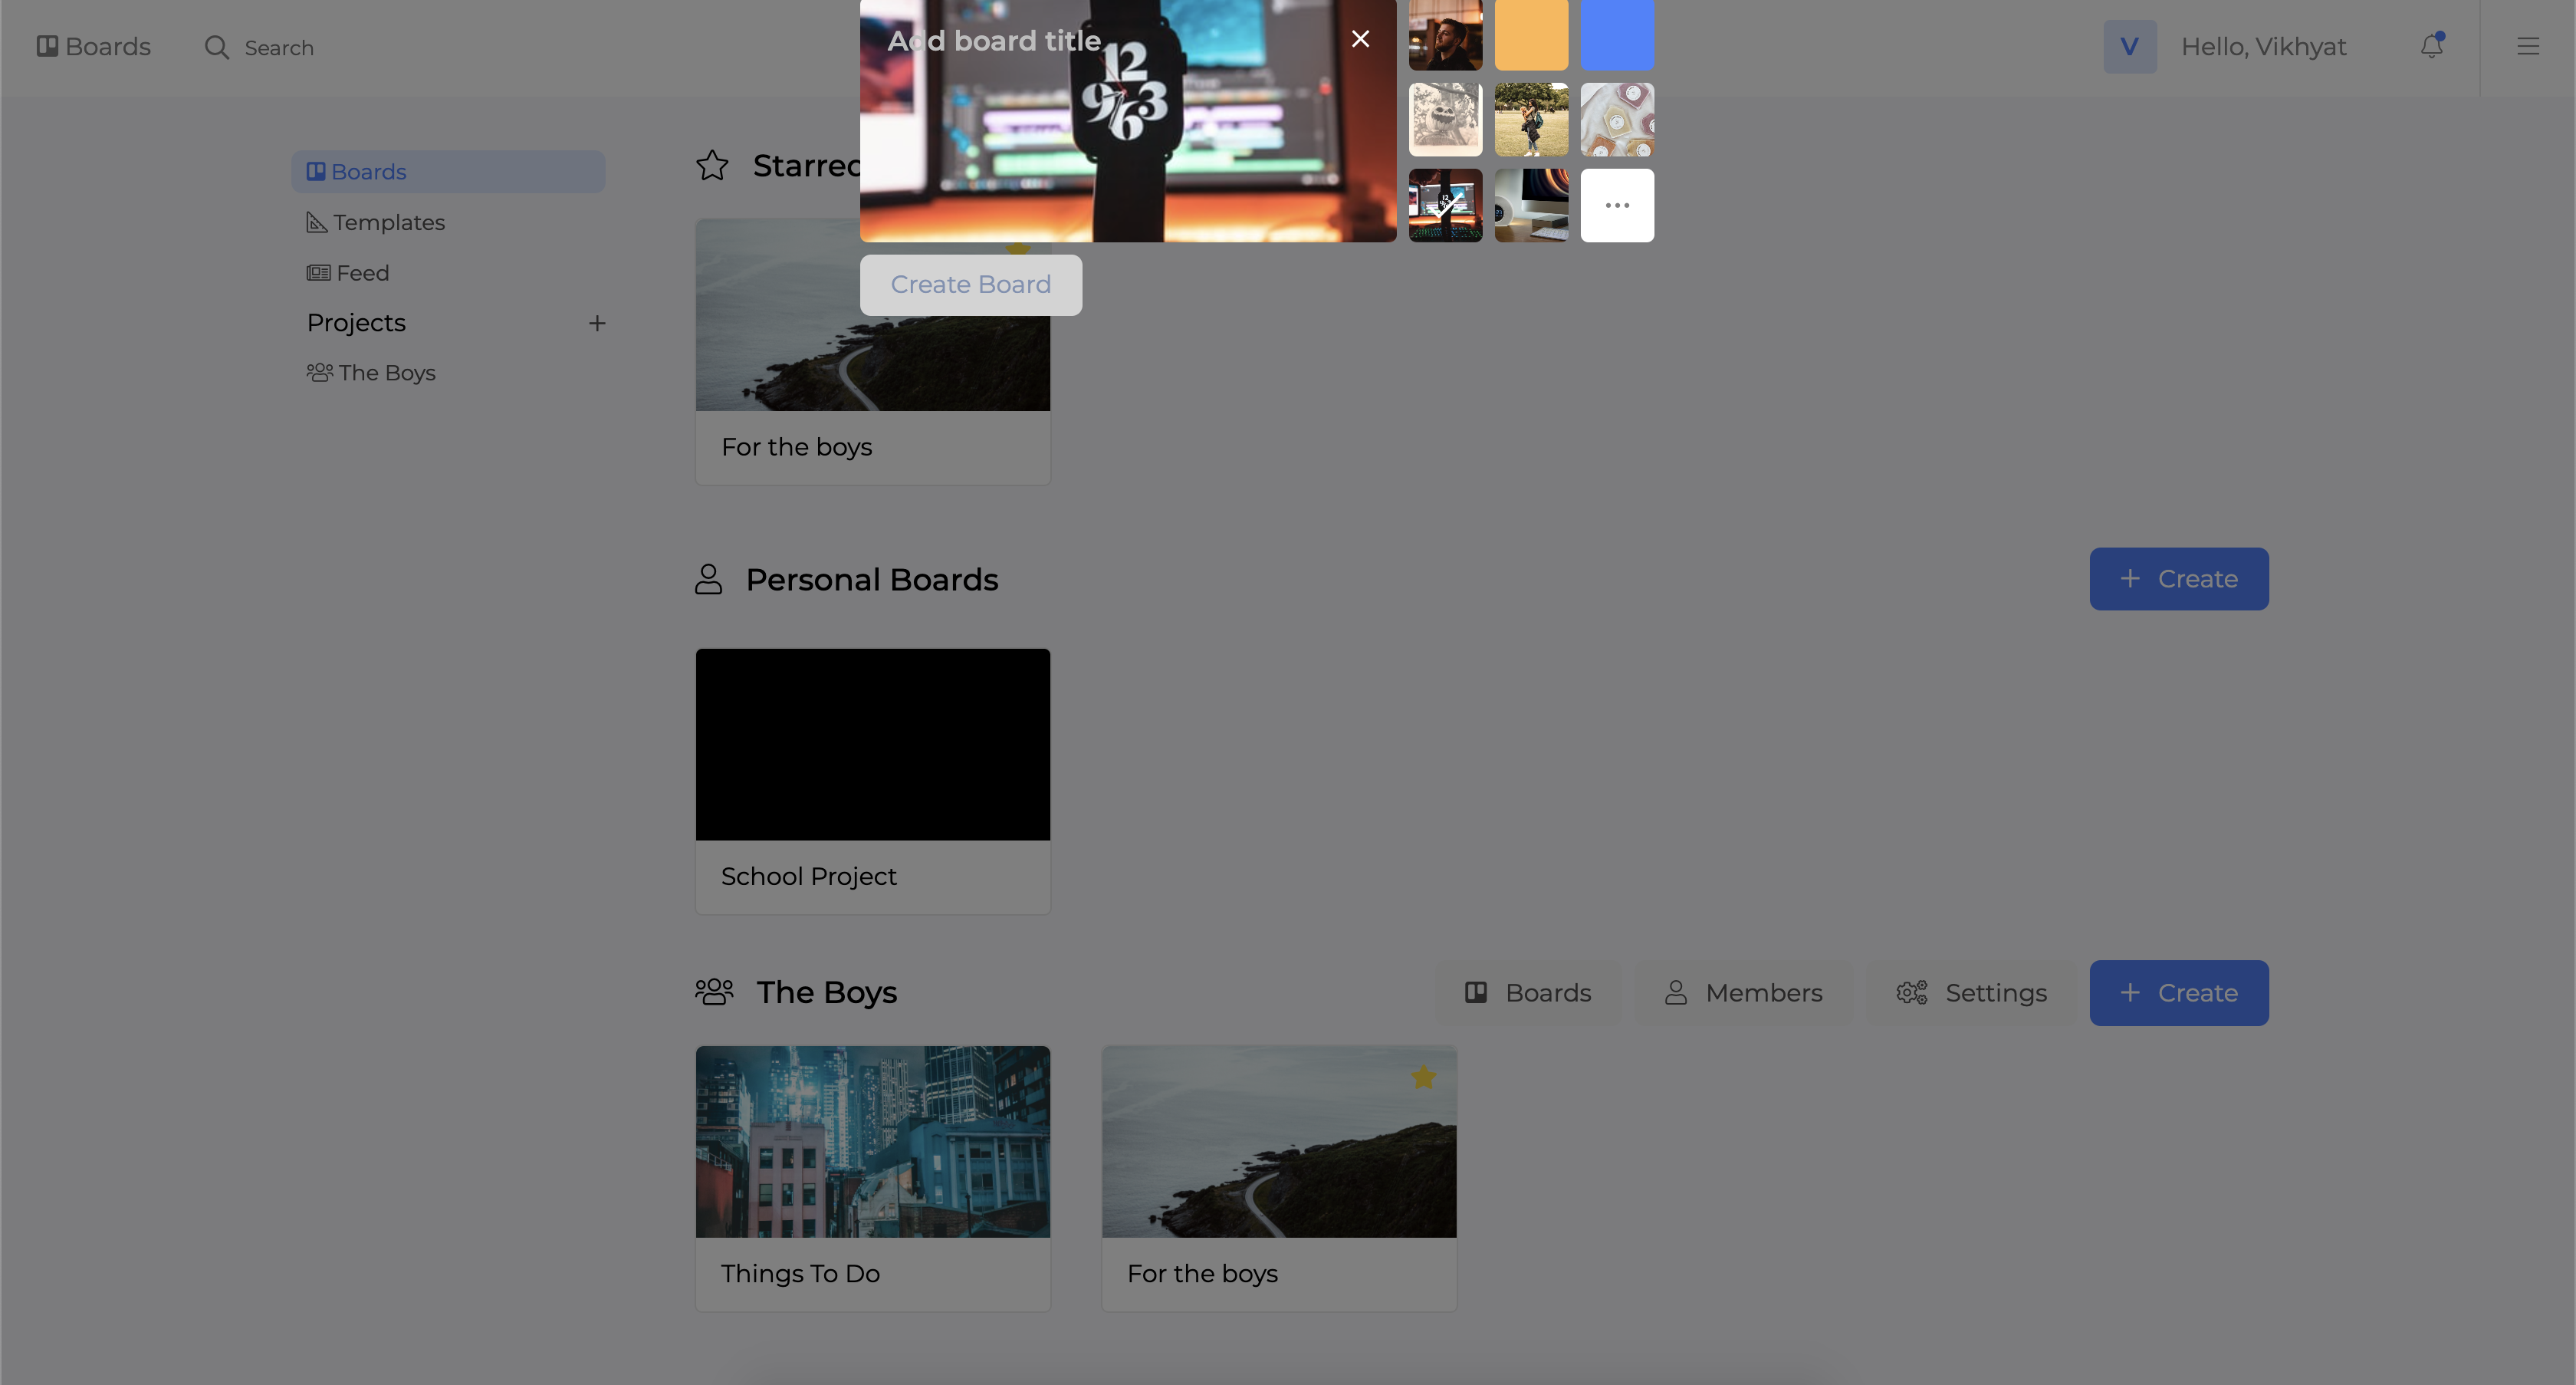Click the close X button on modal
This screenshot has height=1385, width=2576.
pyautogui.click(x=1361, y=38)
